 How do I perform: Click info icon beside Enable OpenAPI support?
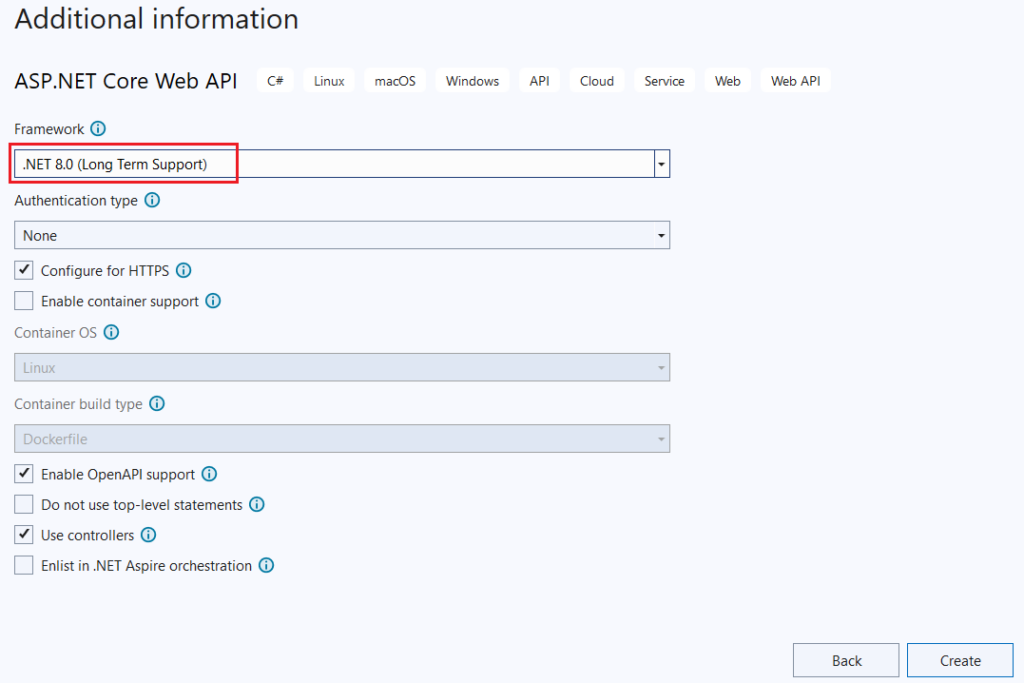pos(209,474)
